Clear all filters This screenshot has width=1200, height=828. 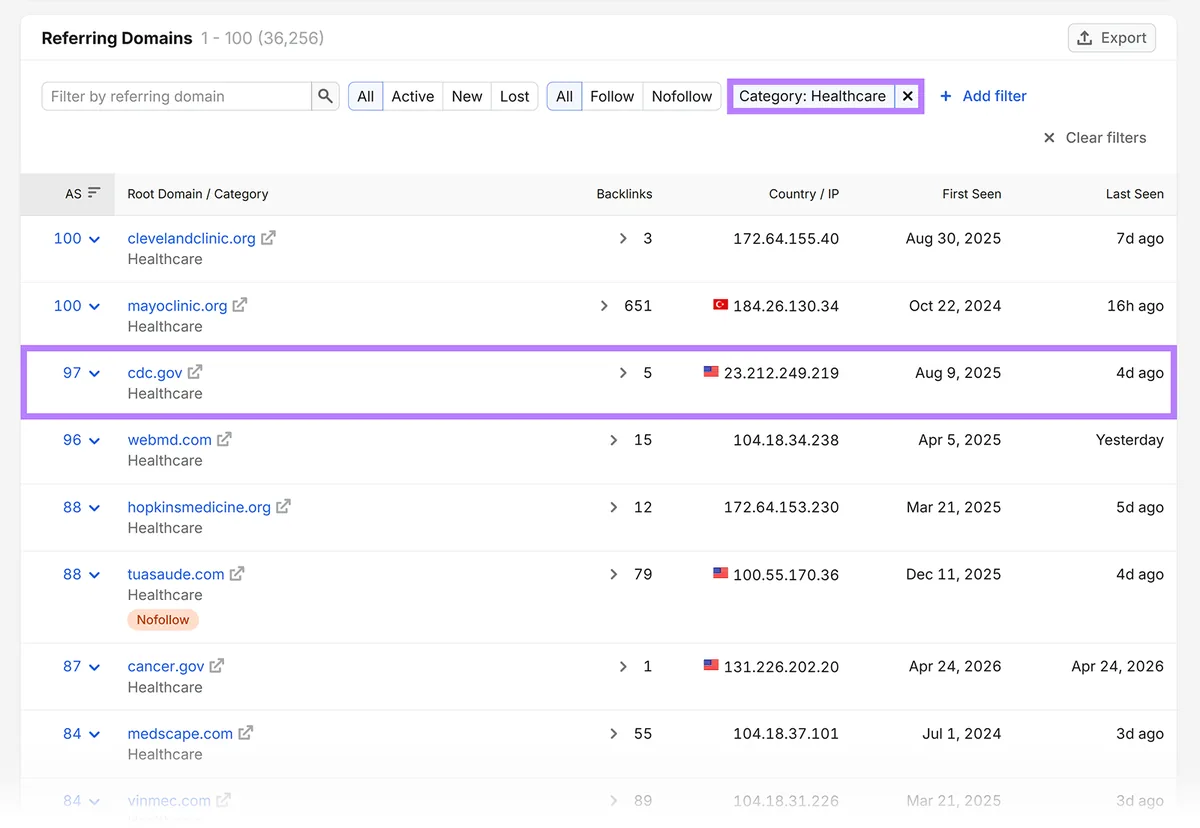coord(1095,138)
